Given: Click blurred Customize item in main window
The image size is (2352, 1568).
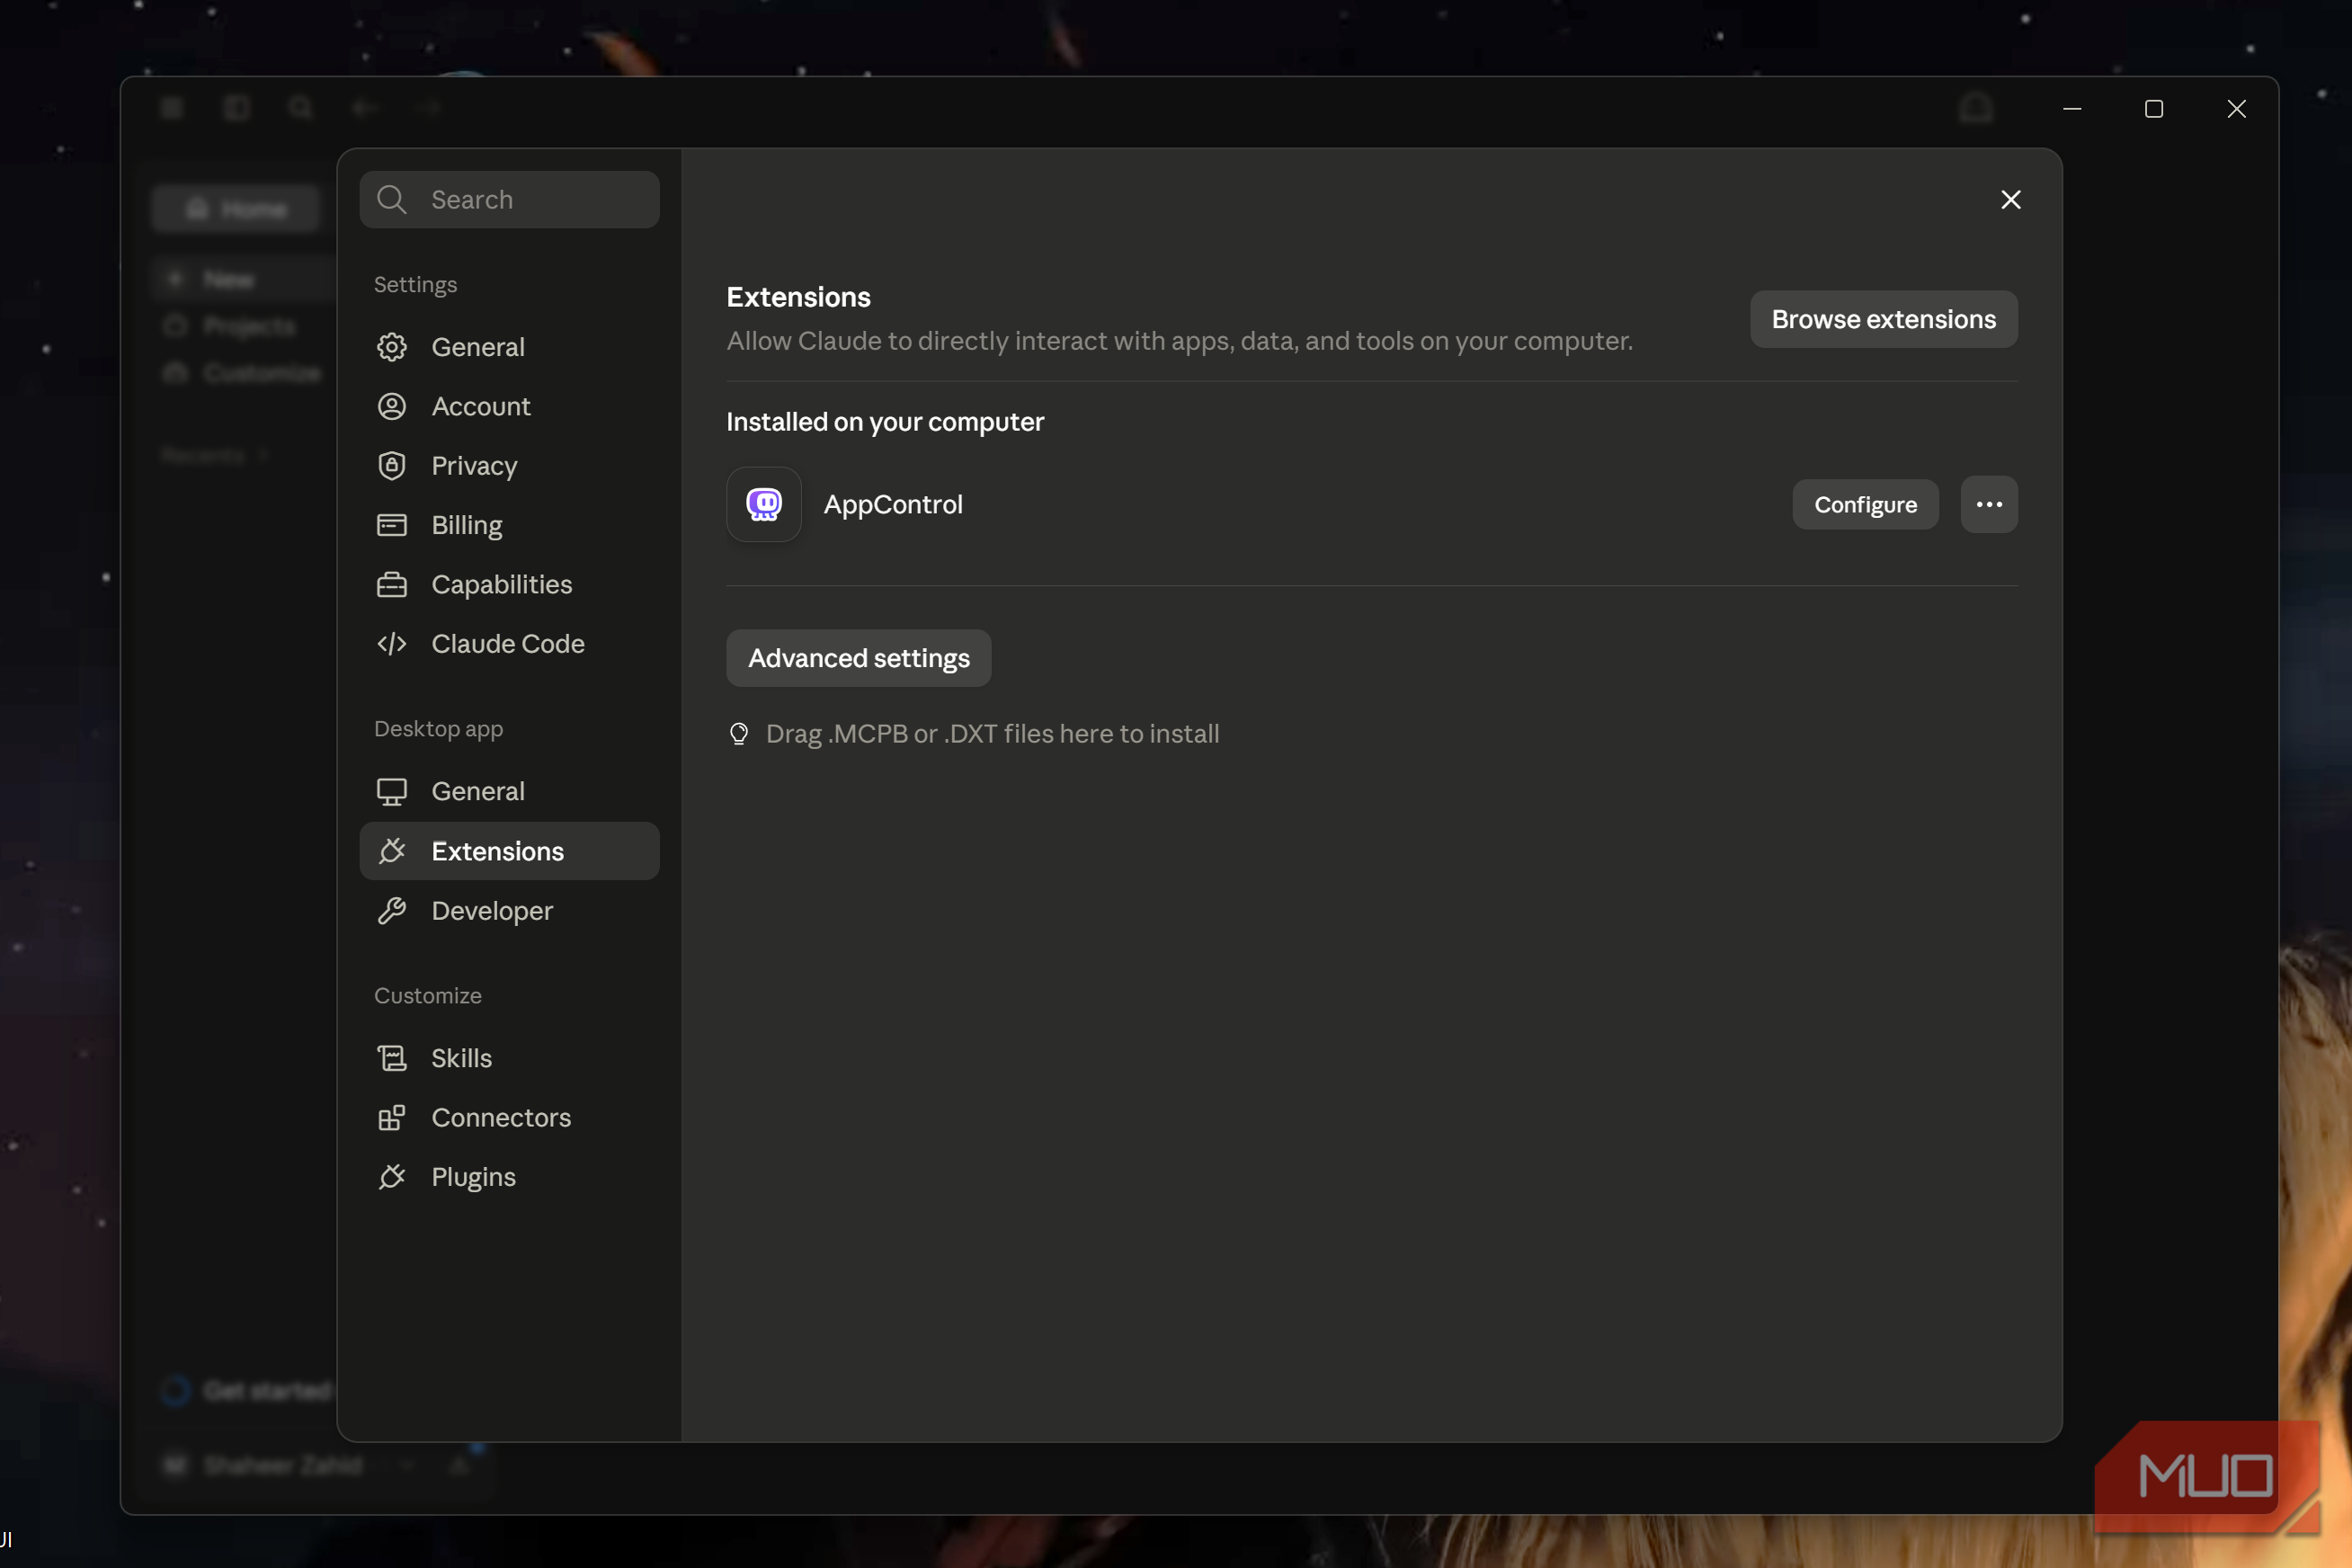Looking at the screenshot, I should (242, 373).
